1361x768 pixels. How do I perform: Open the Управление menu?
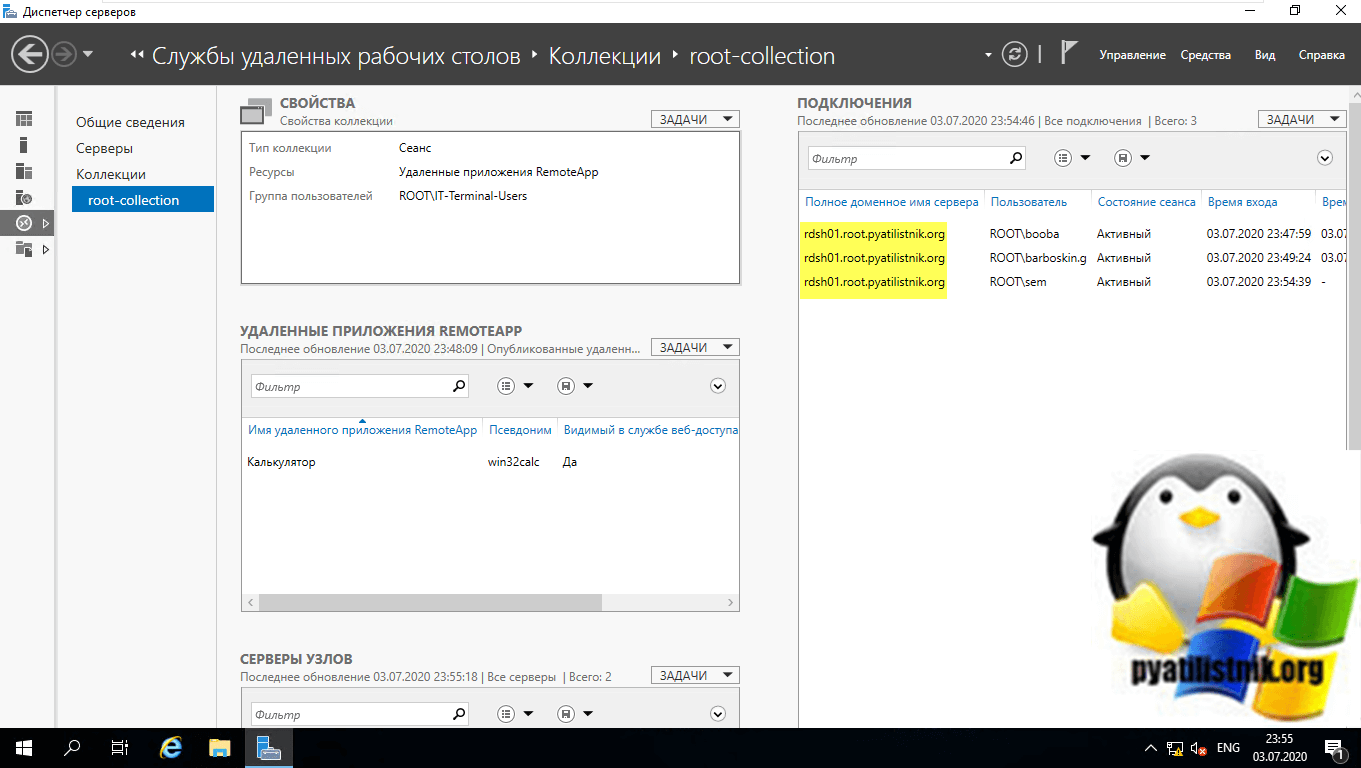coord(1132,55)
